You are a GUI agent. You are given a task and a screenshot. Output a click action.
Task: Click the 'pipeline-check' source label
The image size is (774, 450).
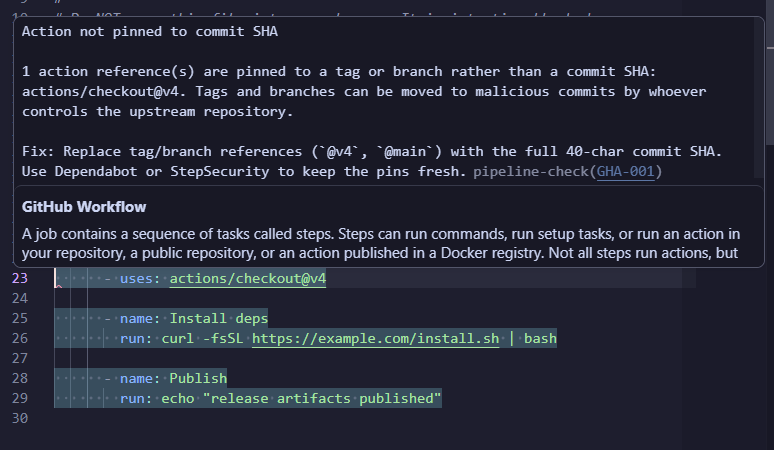click(x=531, y=172)
